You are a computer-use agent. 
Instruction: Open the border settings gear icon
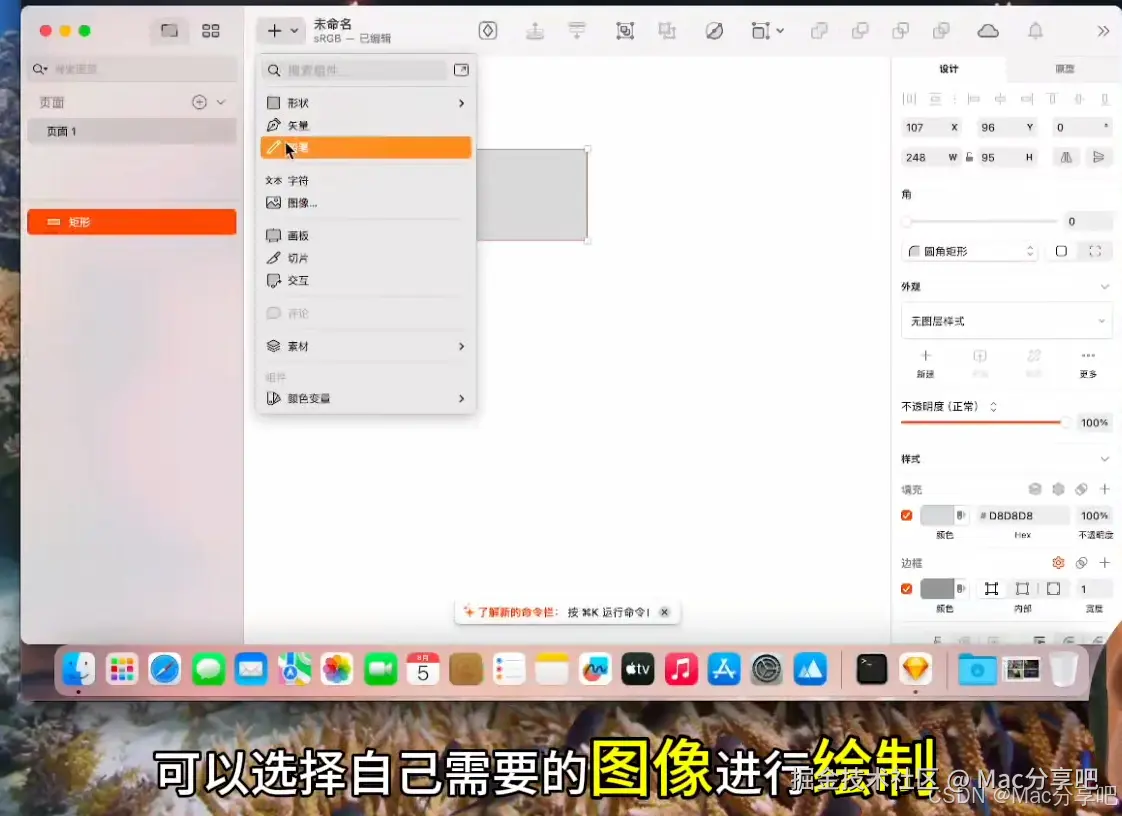click(1058, 562)
